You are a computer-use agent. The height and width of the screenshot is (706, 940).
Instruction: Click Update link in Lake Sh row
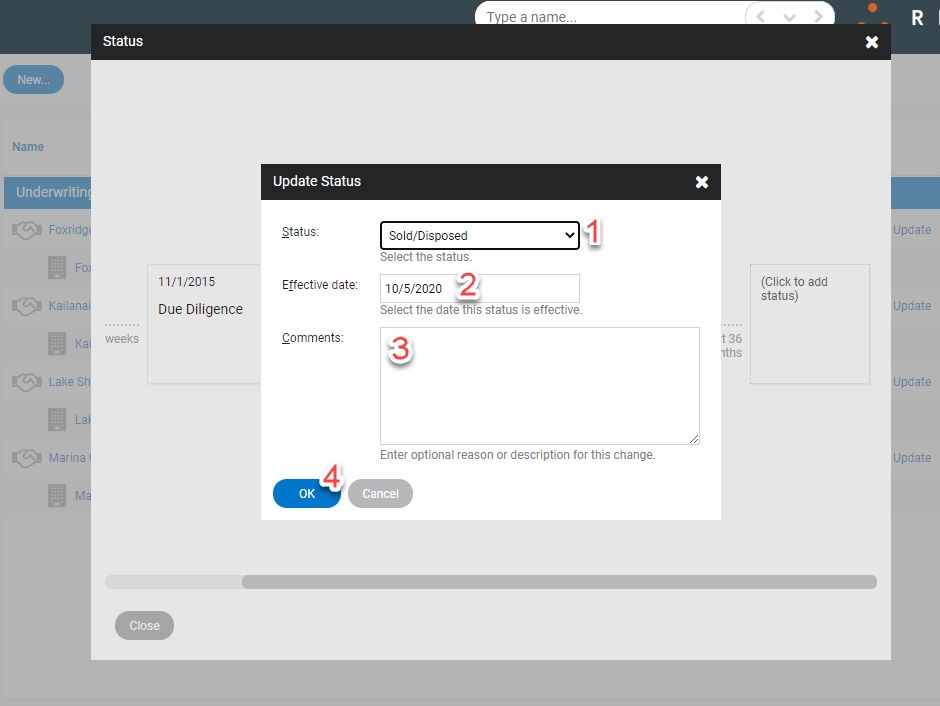912,382
